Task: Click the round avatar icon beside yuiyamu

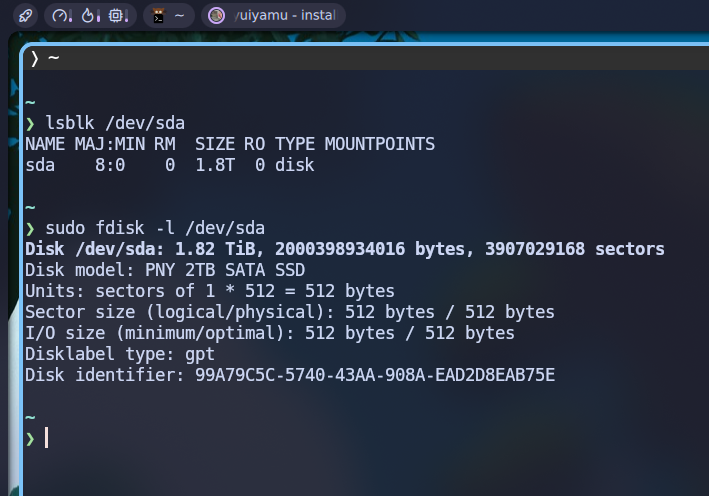Action: 216,16
